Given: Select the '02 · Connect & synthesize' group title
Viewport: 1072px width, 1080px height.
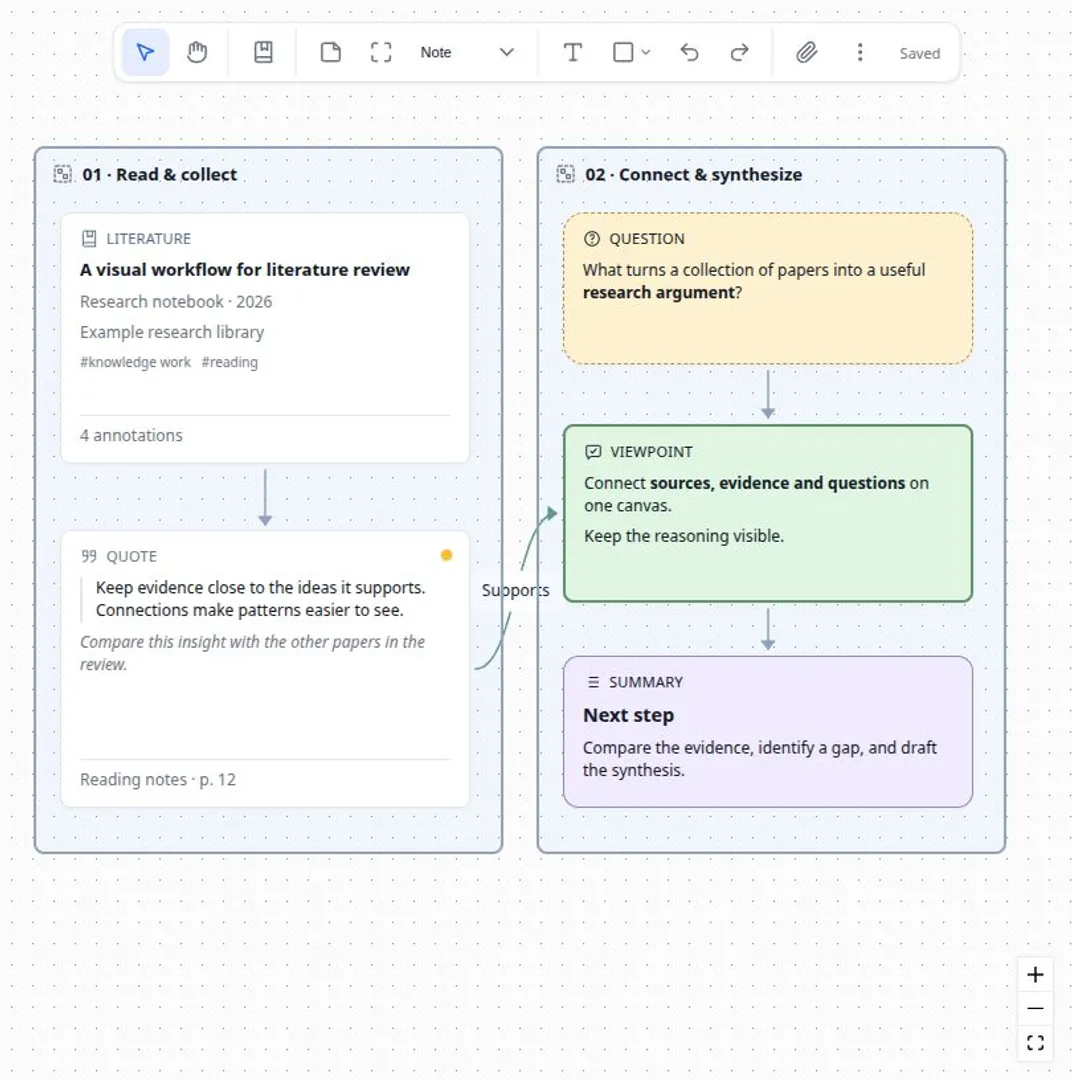Looking at the screenshot, I should (x=694, y=174).
